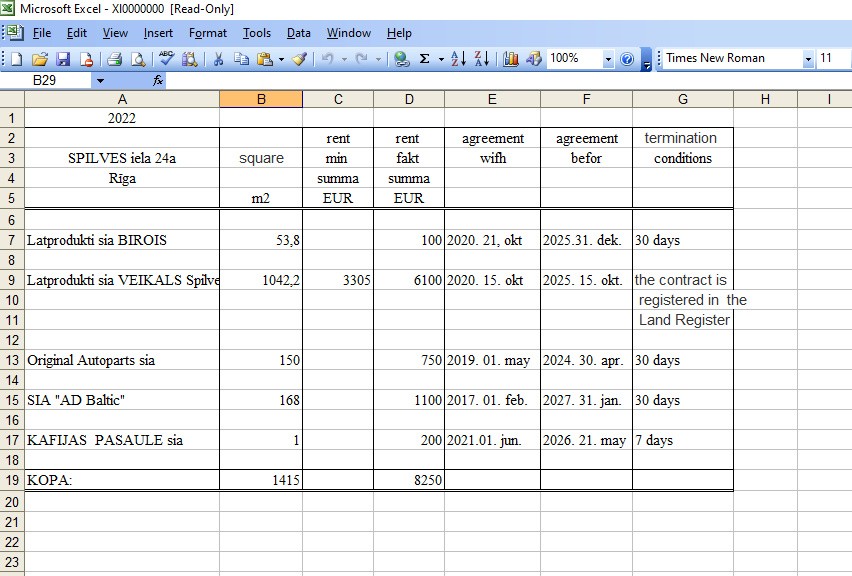Open the Format menu
The height and width of the screenshot is (576, 852).
[208, 33]
